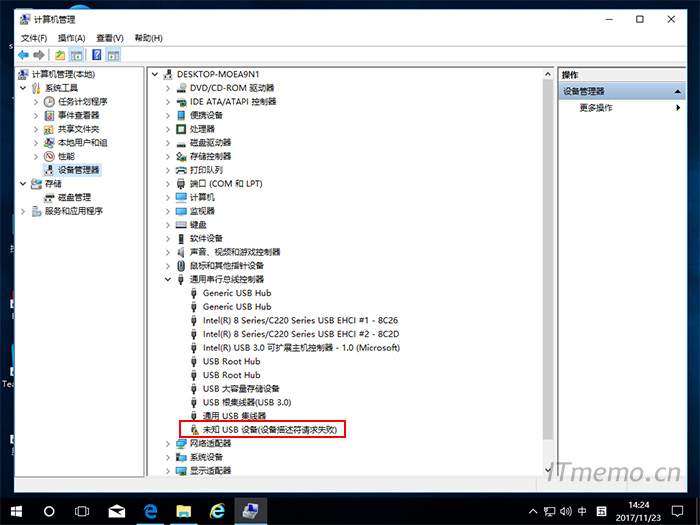Click the 处理器 processor chip icon
The image size is (700, 525).
click(181, 129)
